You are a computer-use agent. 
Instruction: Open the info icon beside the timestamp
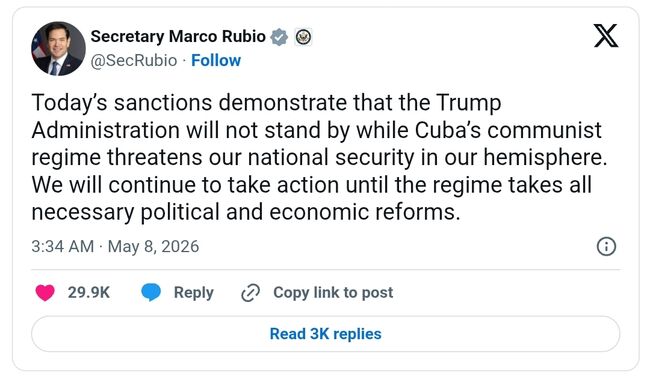[606, 247]
